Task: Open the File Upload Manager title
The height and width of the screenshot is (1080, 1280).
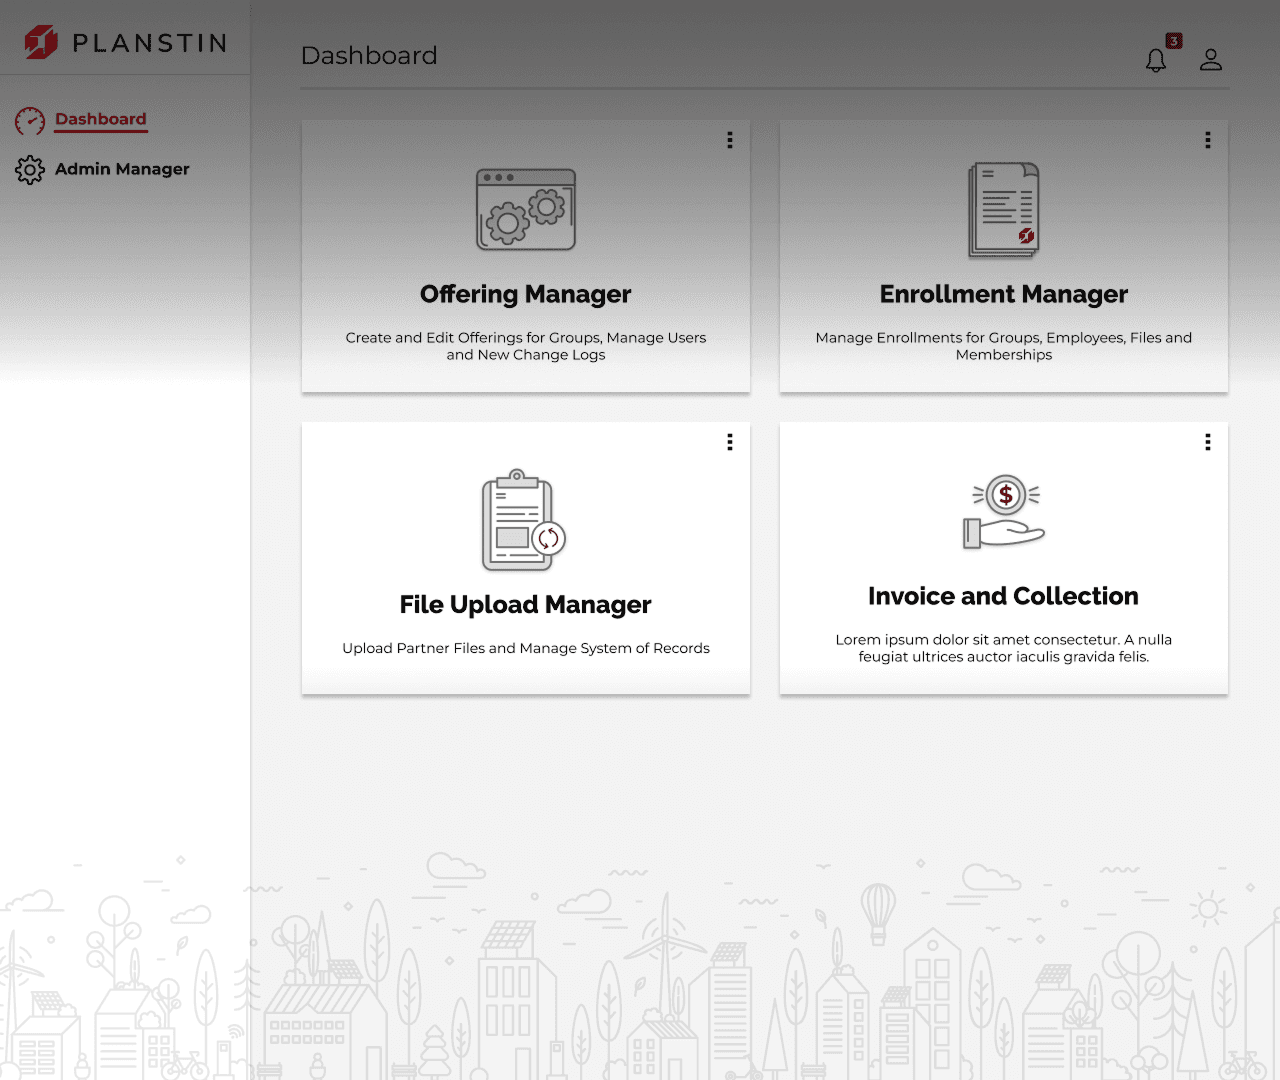Action: (526, 605)
